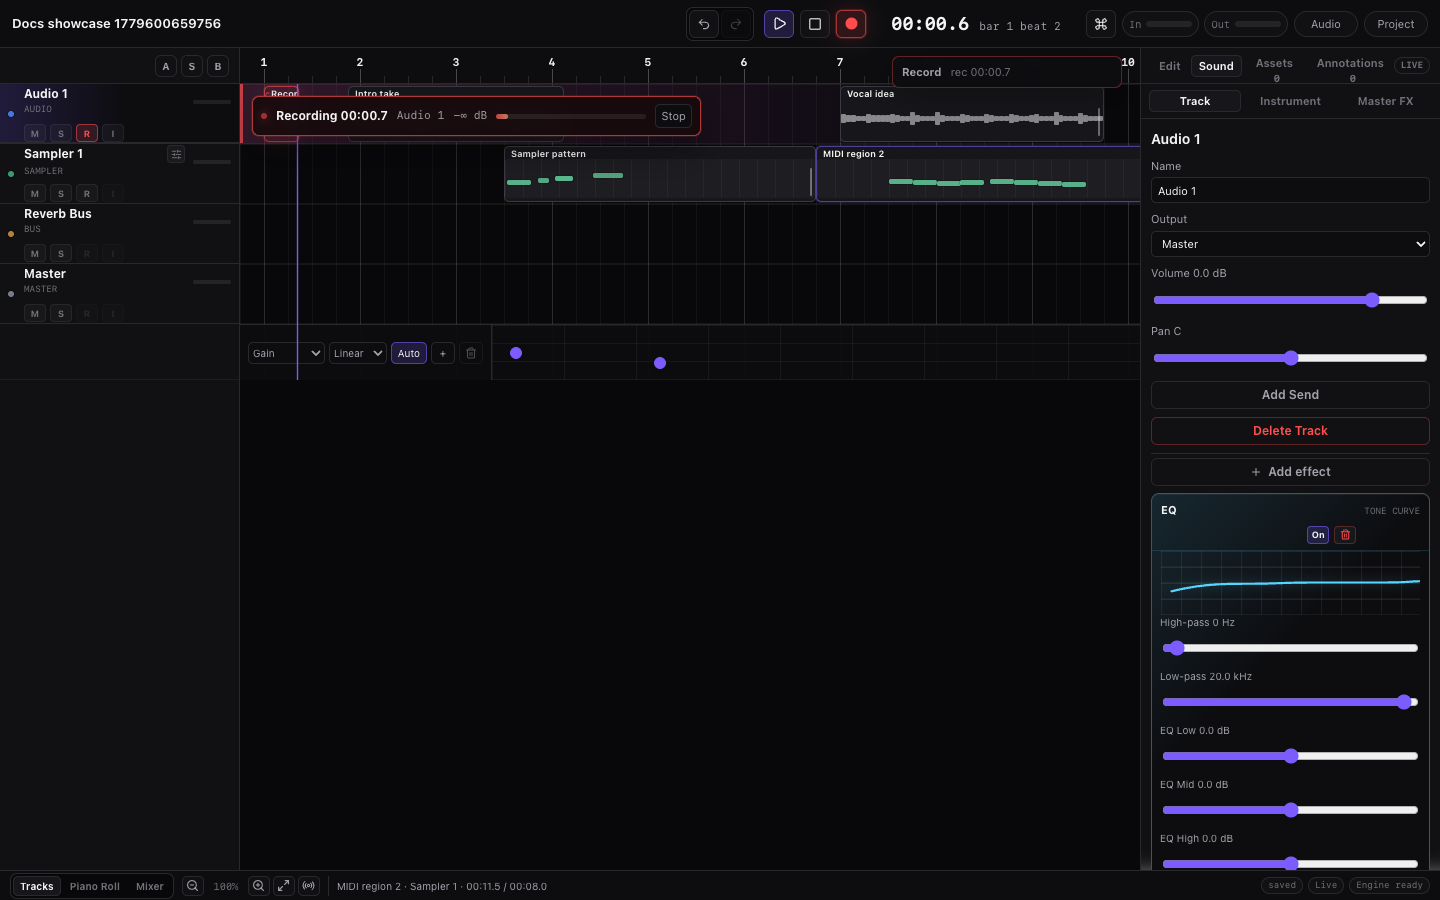
Task: Turn off the EQ with On toggle
Action: [1318, 535]
